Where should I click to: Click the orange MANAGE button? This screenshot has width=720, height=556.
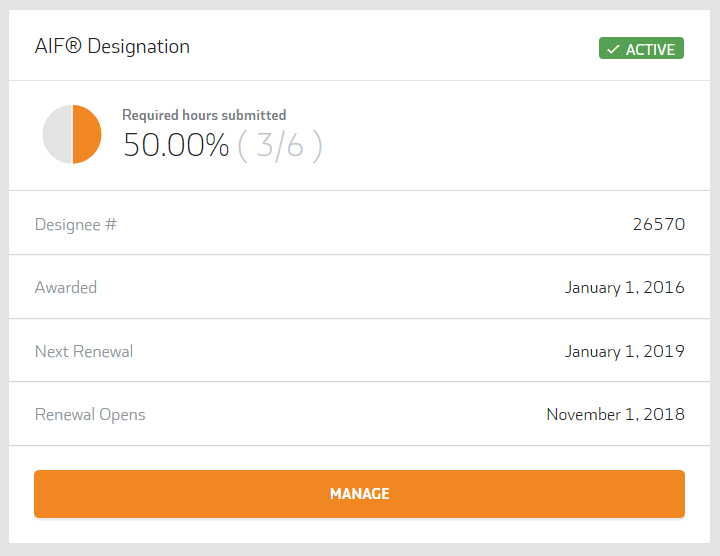(359, 494)
